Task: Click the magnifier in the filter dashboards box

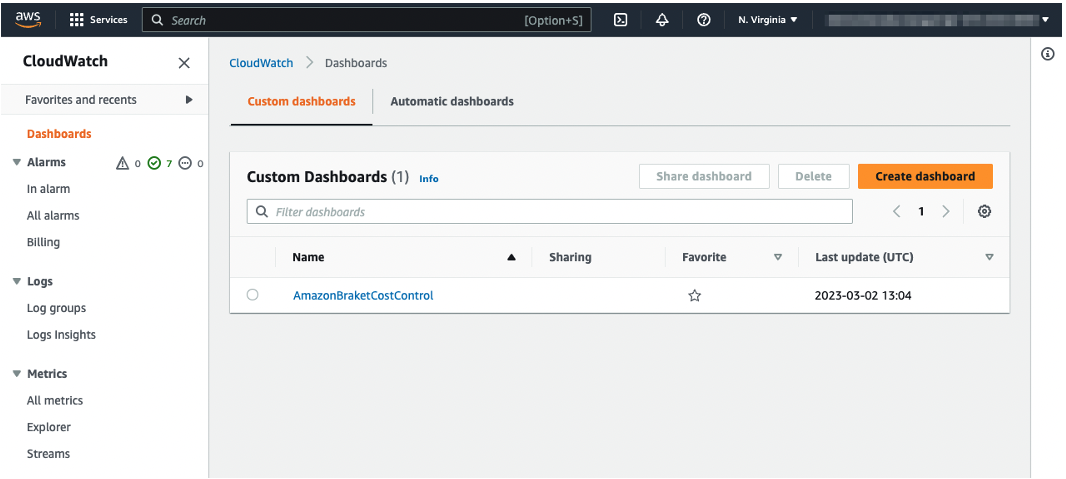Action: (262, 212)
